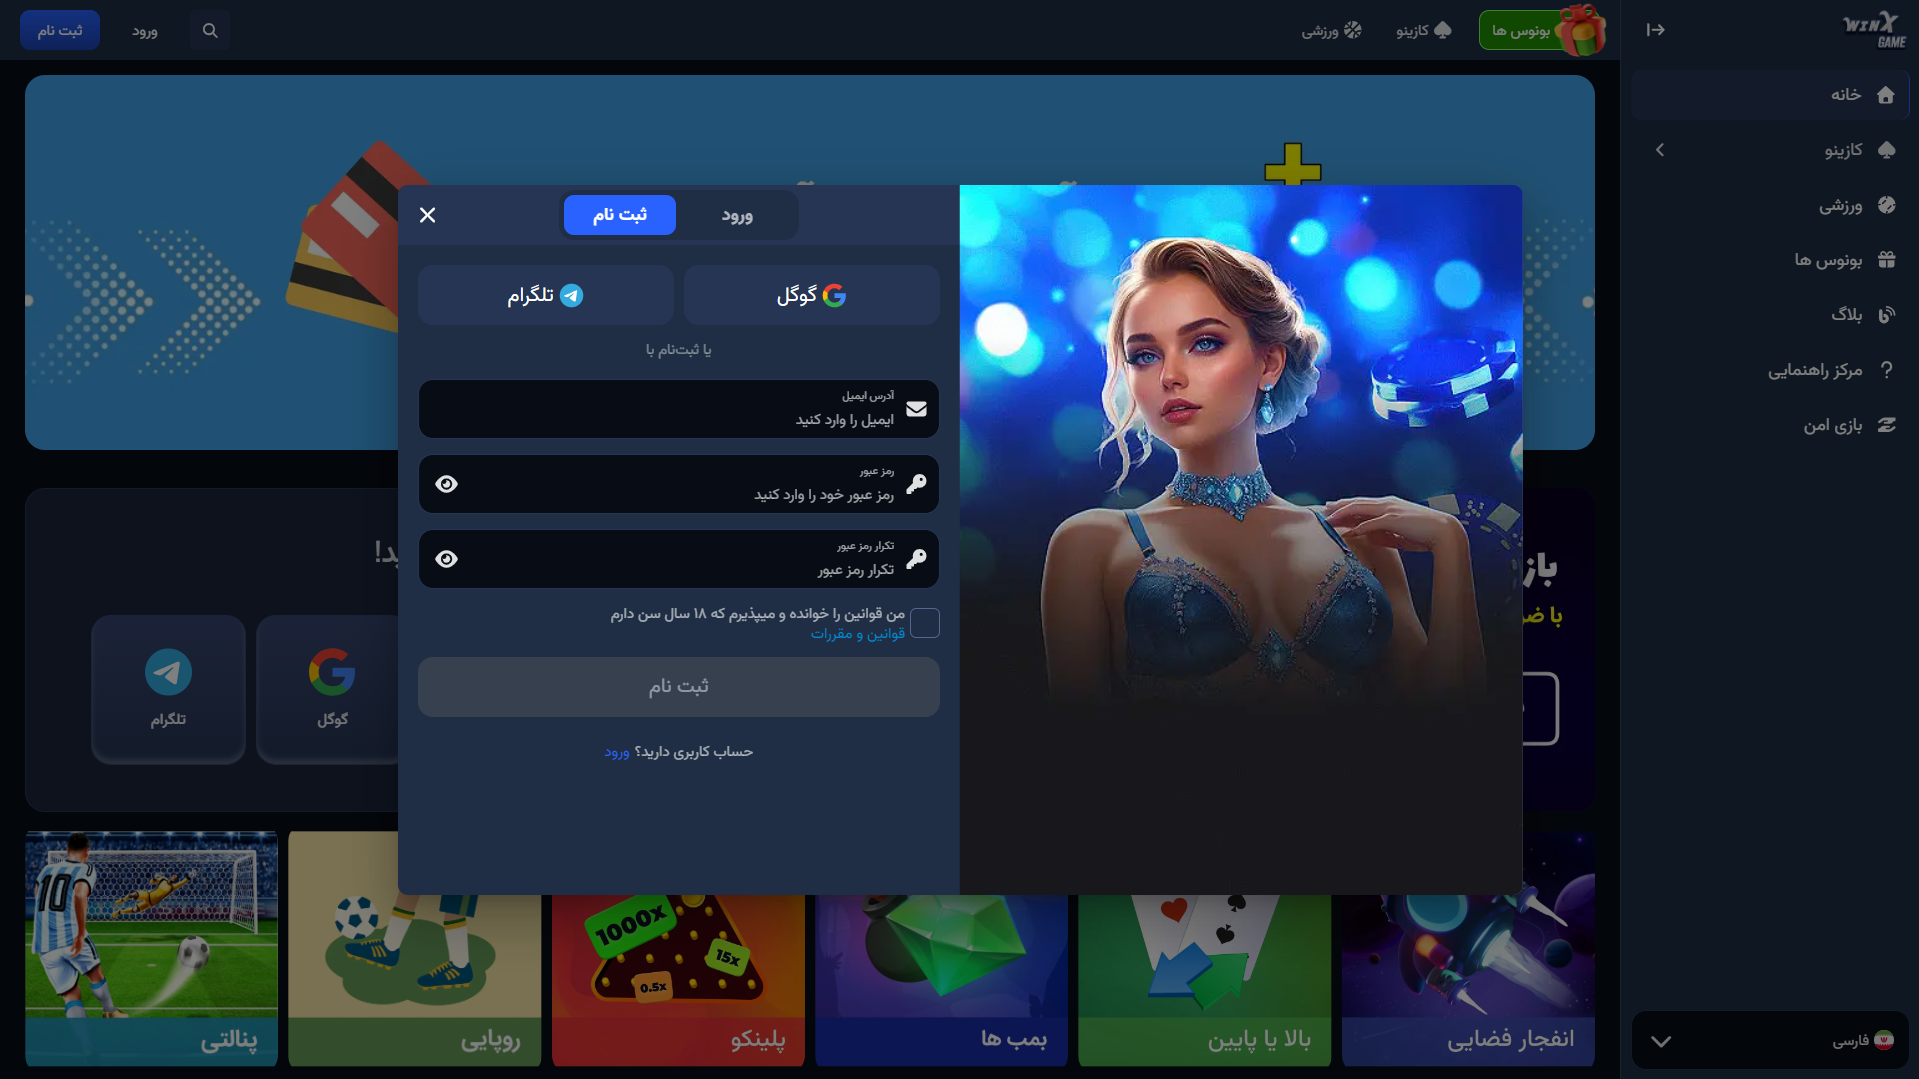Click the gift box bonus icon
Screen dimensions: 1919x1079
(x=1581, y=29)
